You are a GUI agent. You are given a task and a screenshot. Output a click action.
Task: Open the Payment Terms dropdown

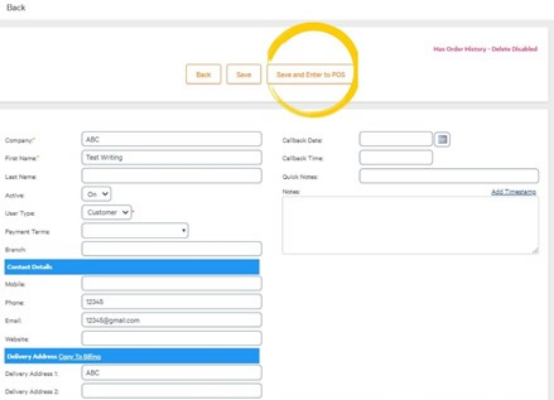(135, 231)
